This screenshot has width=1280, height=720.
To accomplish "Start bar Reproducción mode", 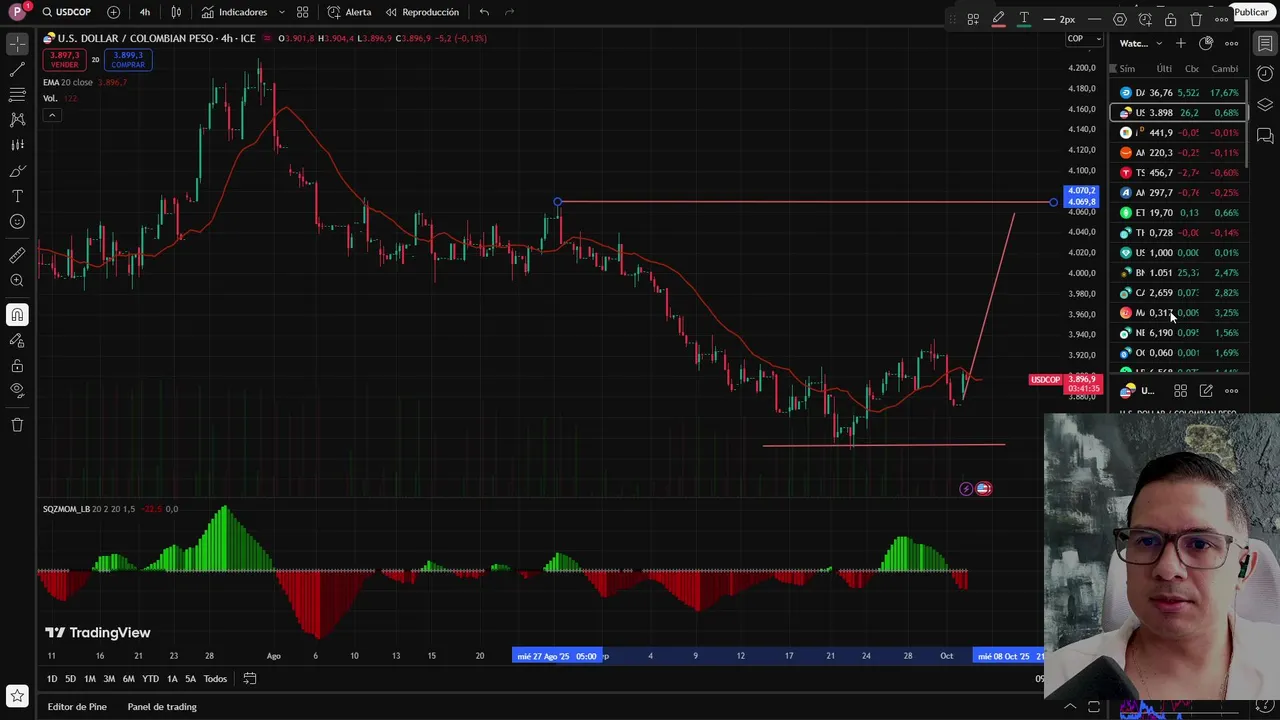I will (422, 12).
